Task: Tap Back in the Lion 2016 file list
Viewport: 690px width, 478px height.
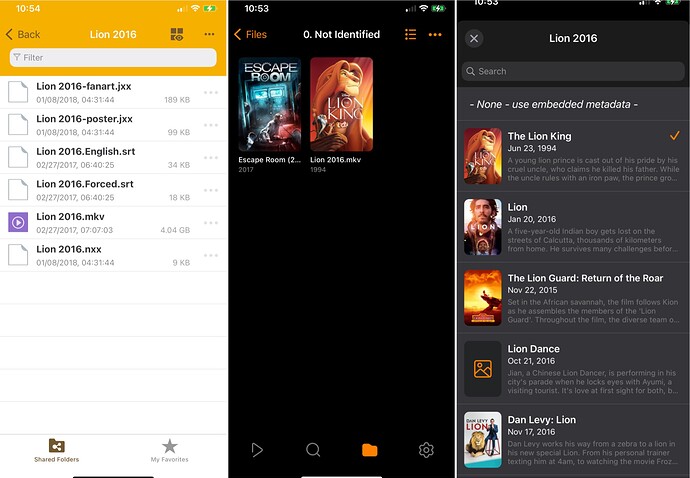Action: (x=23, y=34)
